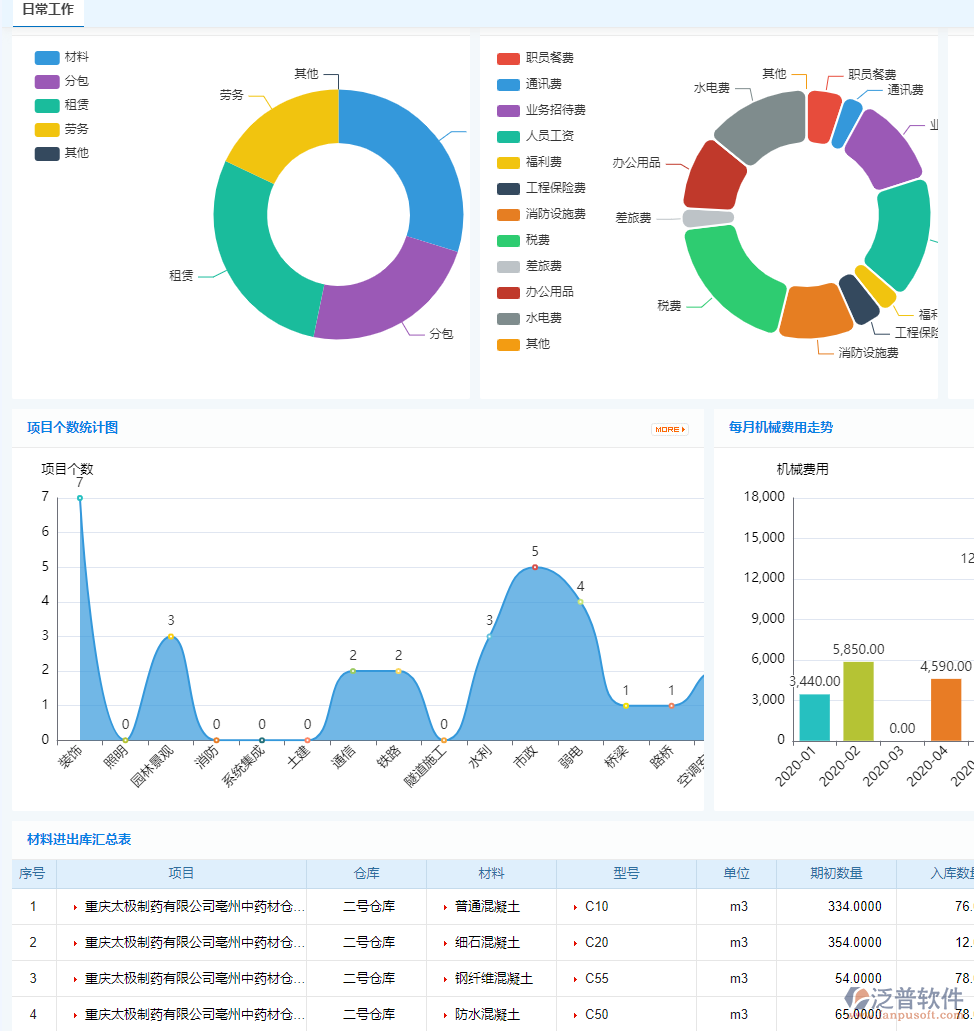Click red arrow icon before C20
The image size is (974, 1031).
pos(575,943)
